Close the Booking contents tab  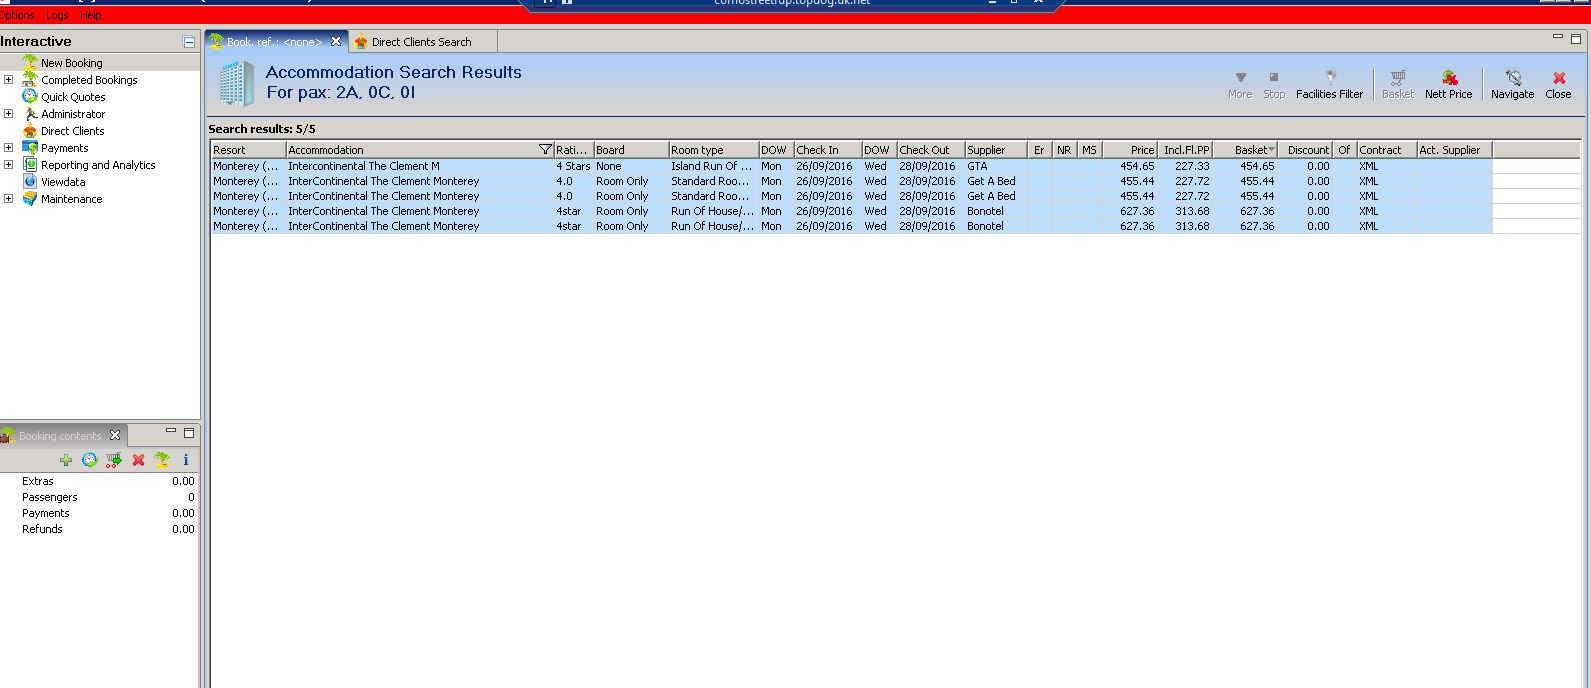(115, 435)
